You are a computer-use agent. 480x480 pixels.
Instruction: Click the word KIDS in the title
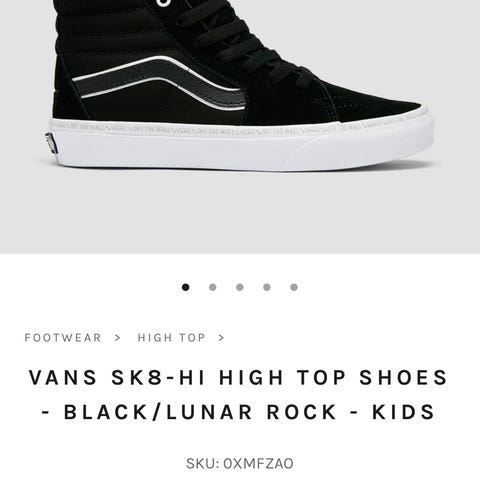tap(404, 412)
